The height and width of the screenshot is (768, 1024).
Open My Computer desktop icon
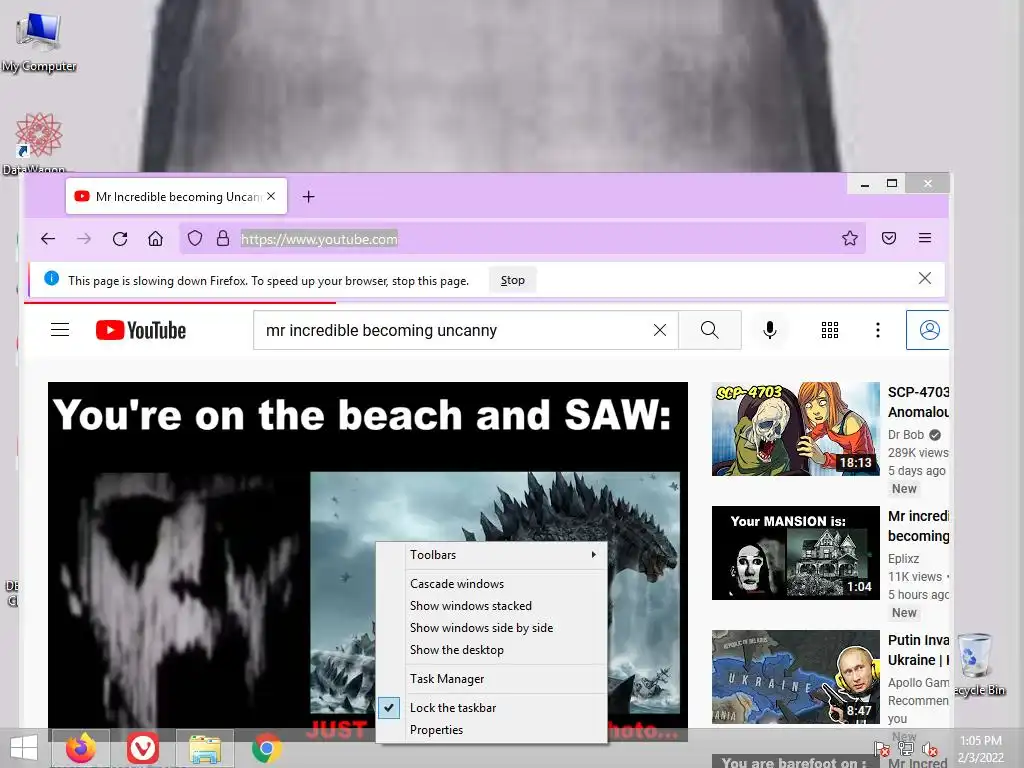coord(39,42)
